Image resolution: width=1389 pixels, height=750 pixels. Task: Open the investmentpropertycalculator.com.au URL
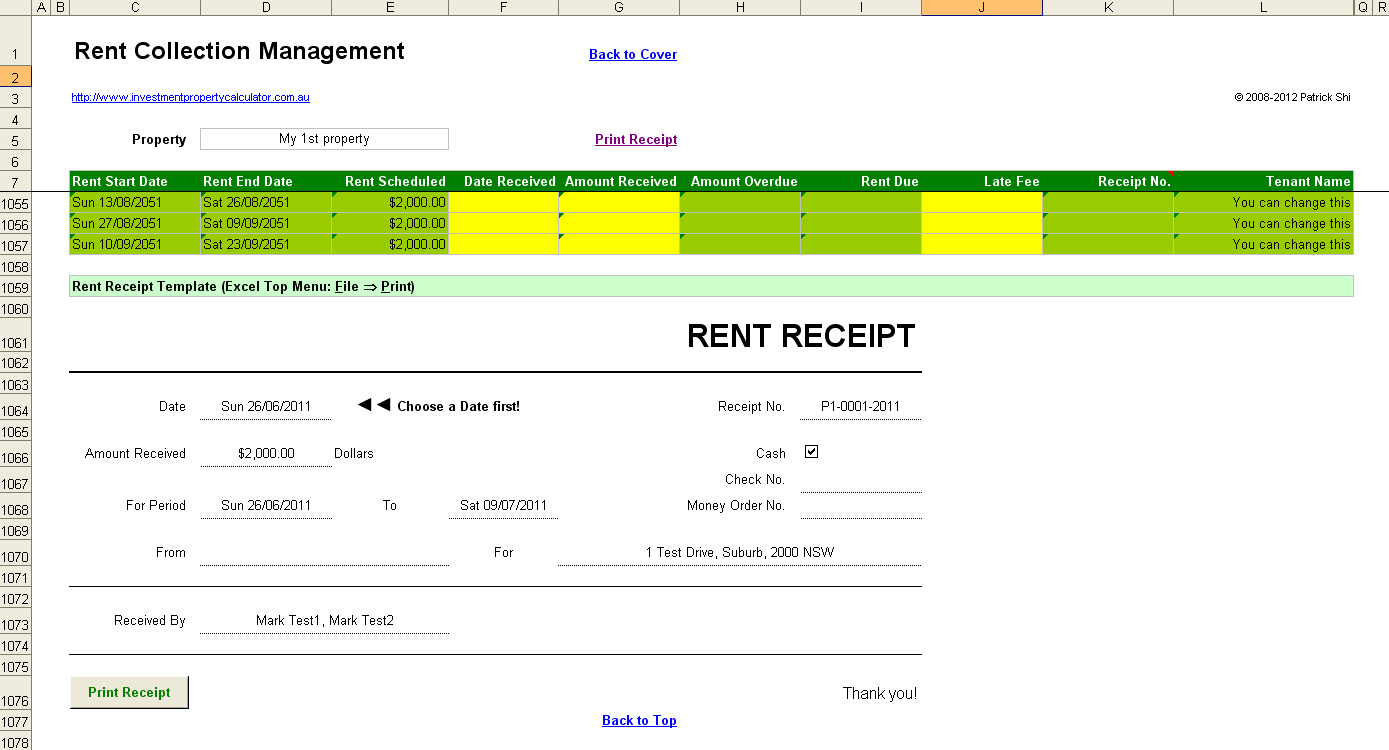[190, 98]
